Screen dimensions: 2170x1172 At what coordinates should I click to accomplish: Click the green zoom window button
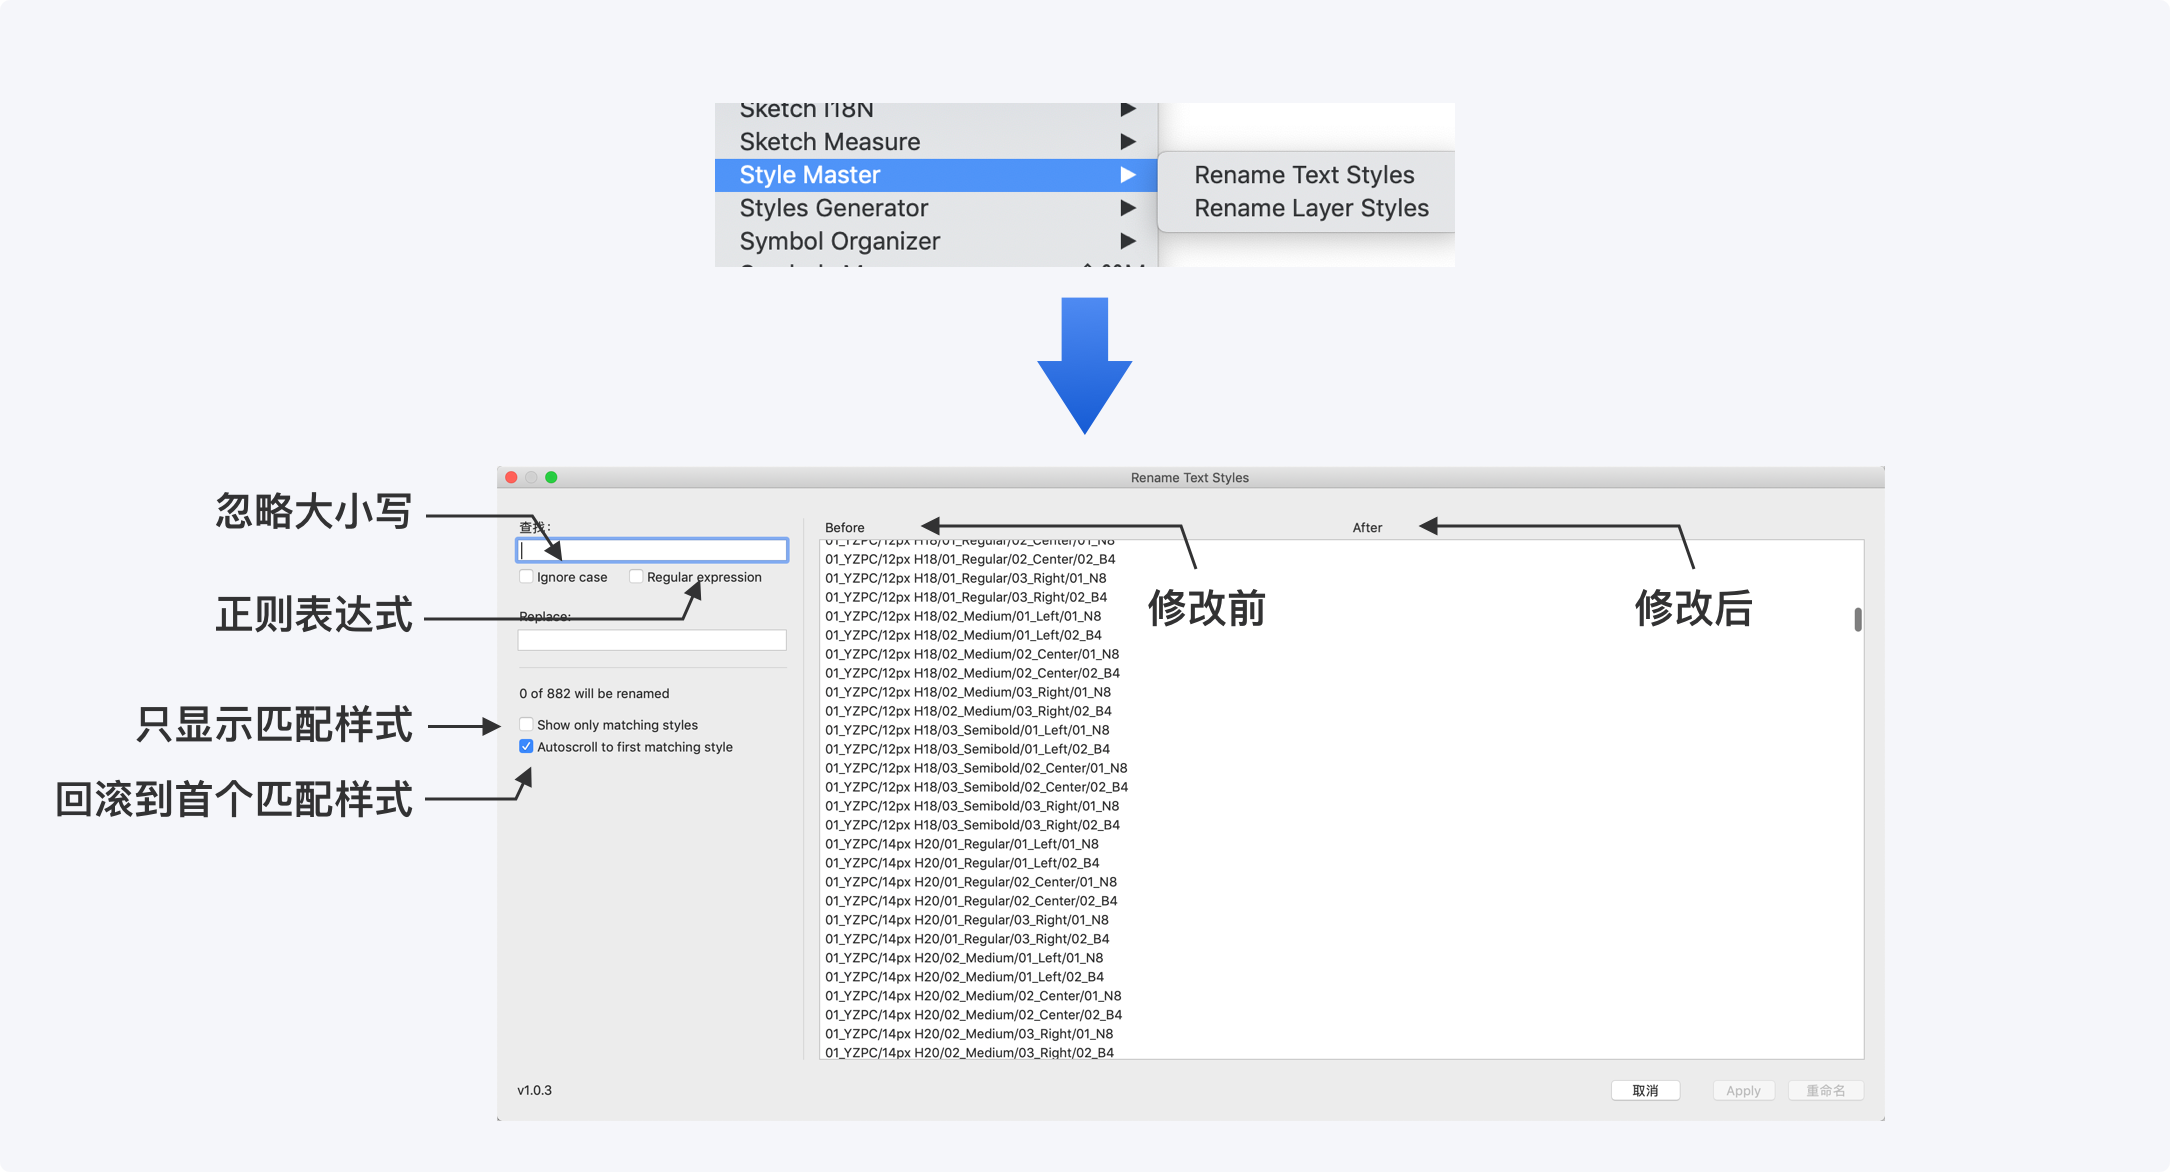(551, 477)
